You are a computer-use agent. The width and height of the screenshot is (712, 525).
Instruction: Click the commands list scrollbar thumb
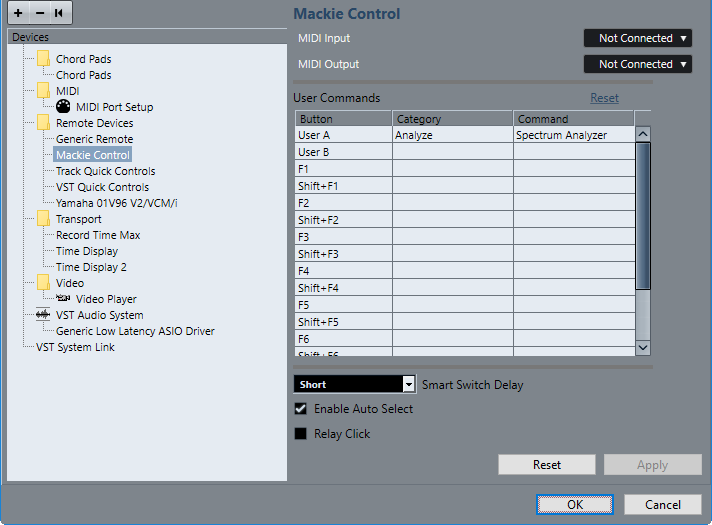[x=643, y=216]
